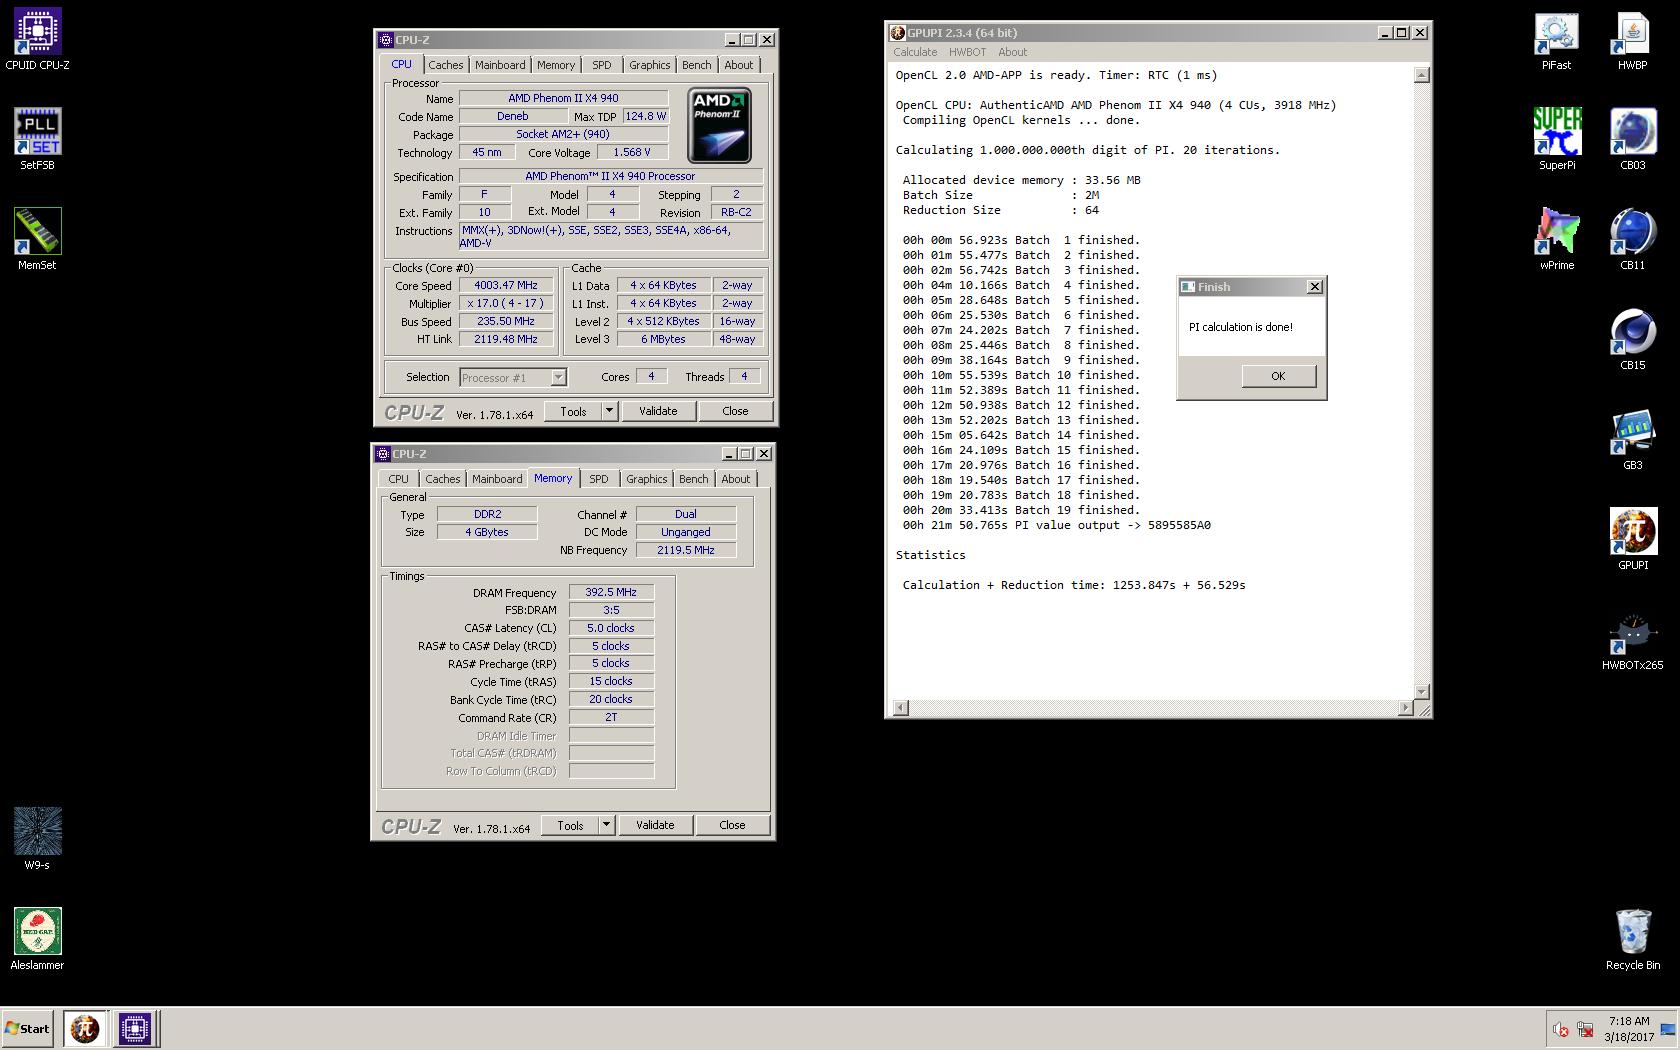This screenshot has width=1680, height=1050.
Task: Click the AMD Phenom II processor logo
Action: point(719,126)
